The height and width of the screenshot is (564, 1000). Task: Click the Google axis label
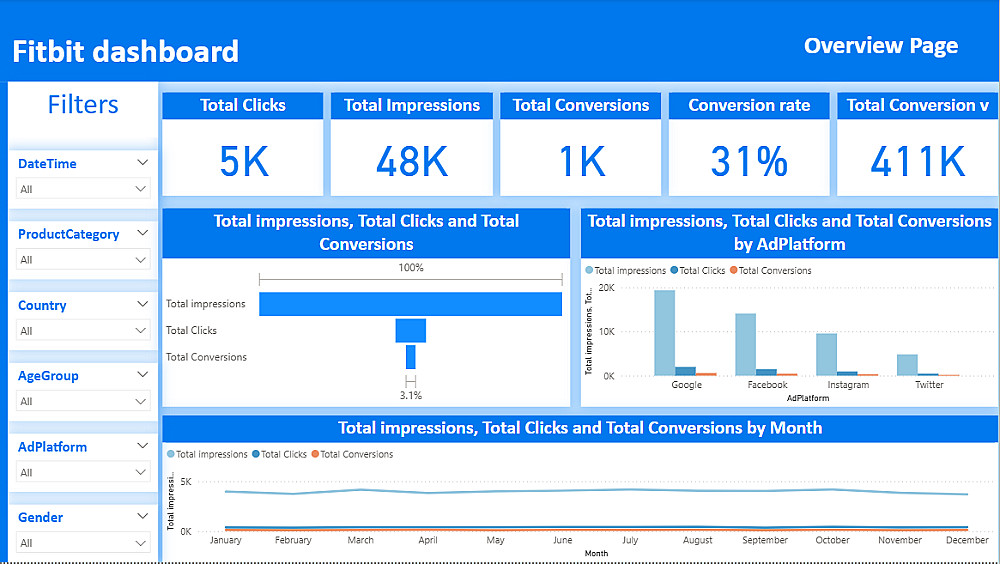(x=686, y=385)
